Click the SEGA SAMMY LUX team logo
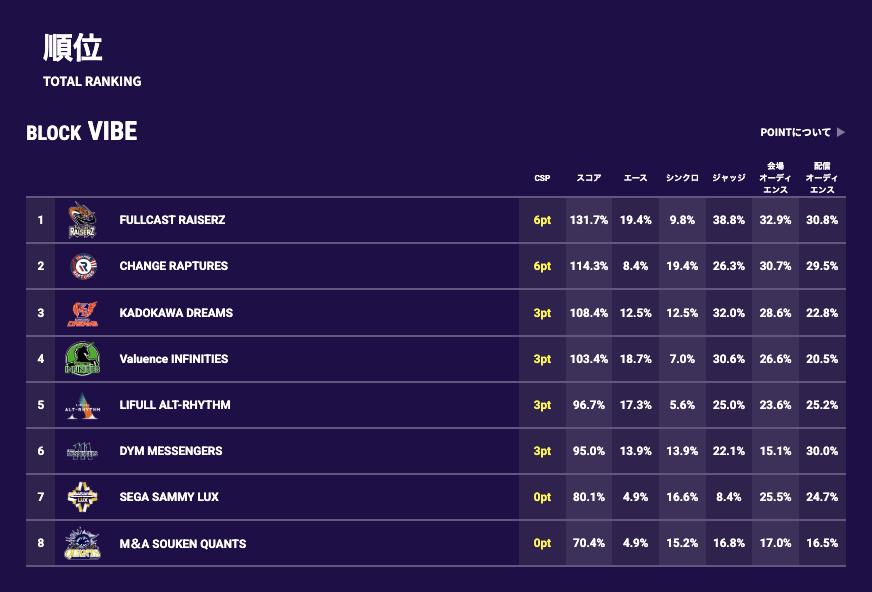 83,497
